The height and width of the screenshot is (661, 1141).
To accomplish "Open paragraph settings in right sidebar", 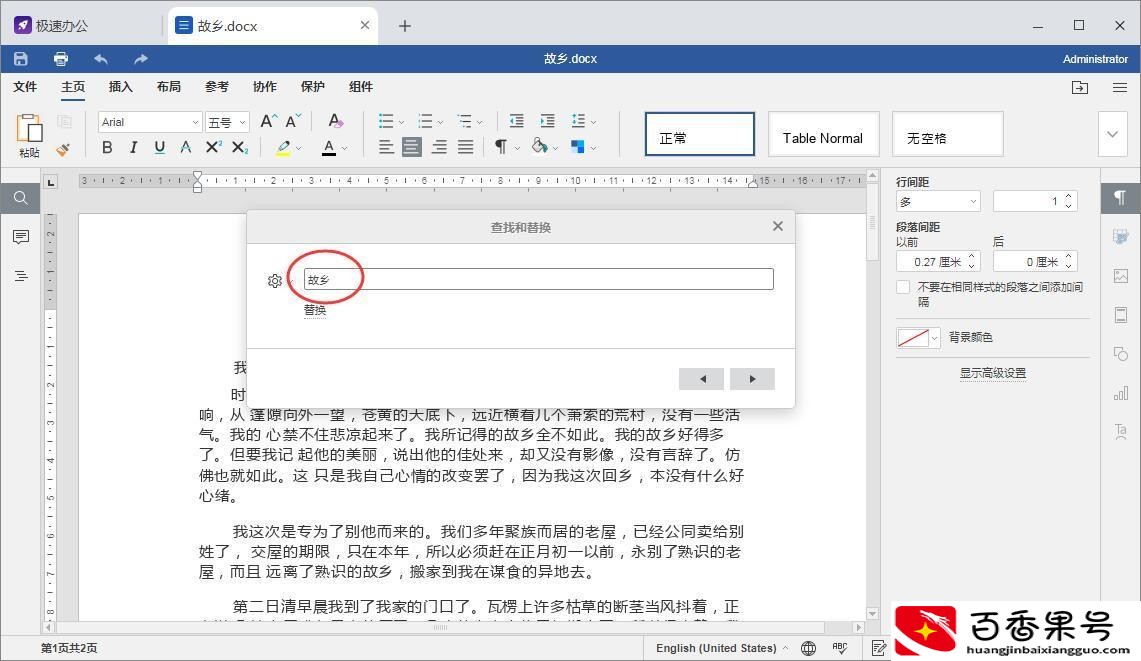I will [x=1121, y=197].
